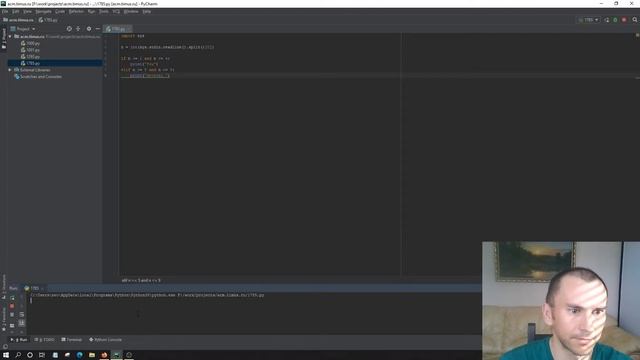Click the rerun icon in top toolbar
Viewport: 640px width, 360px height.
point(607,20)
